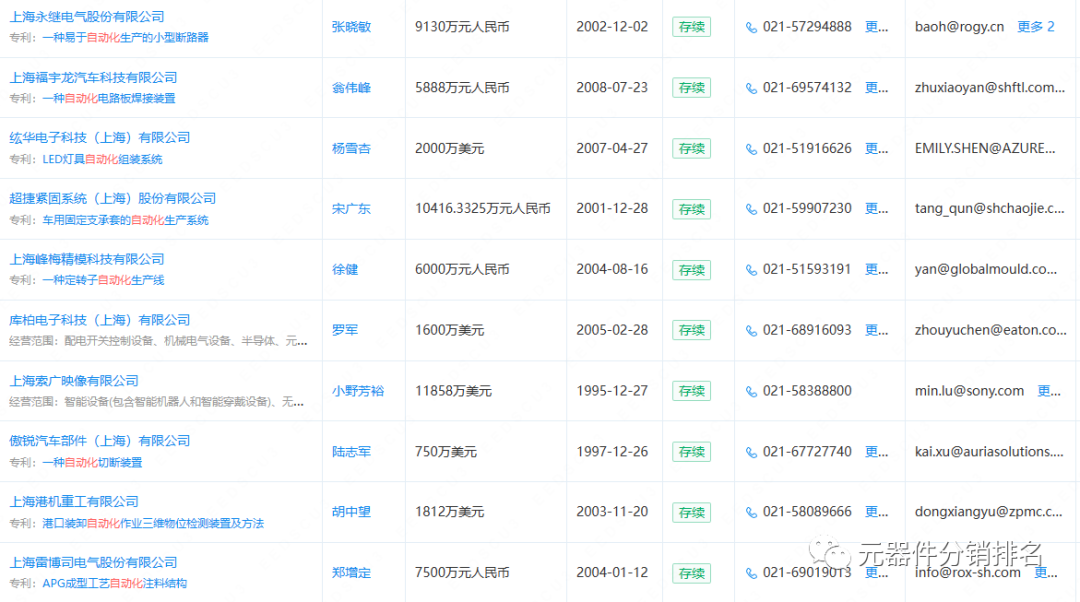The image size is (1080, 602).
Task: Expand more phones after 021-69574132
Action: pos(877,87)
